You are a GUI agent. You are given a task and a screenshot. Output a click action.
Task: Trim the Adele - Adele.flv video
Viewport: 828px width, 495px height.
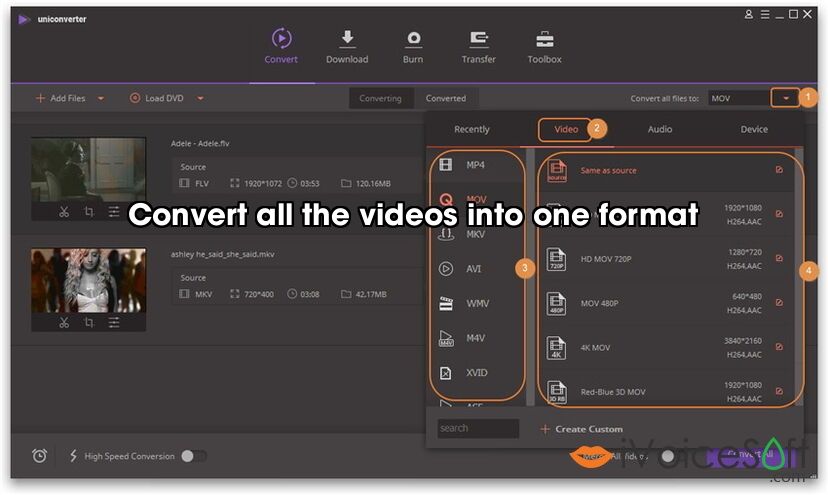(x=64, y=212)
